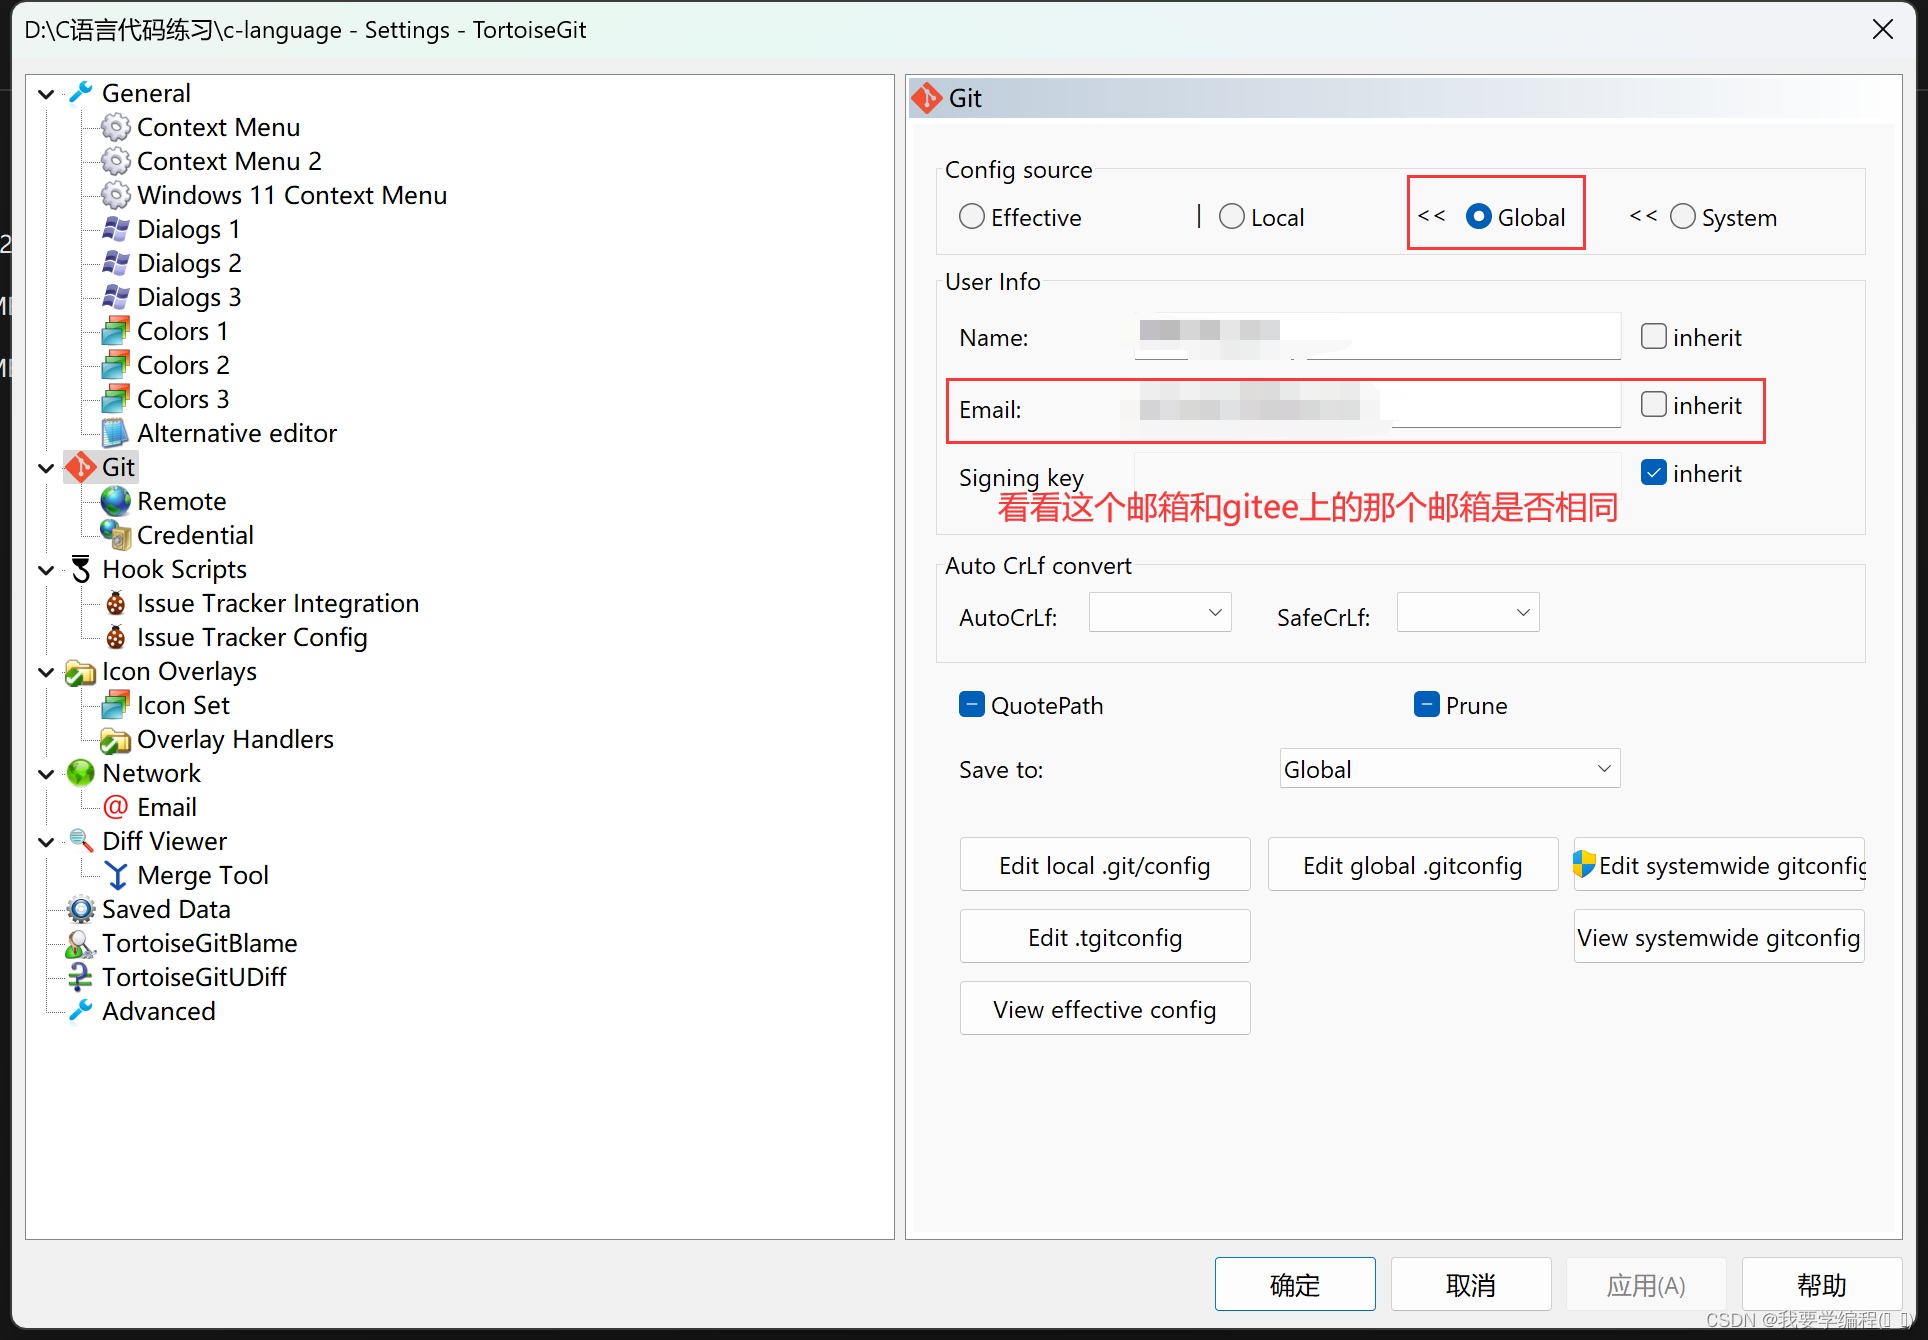The width and height of the screenshot is (1928, 1340).
Task: Click the Git diamond icon in the tree
Action: [x=81, y=467]
